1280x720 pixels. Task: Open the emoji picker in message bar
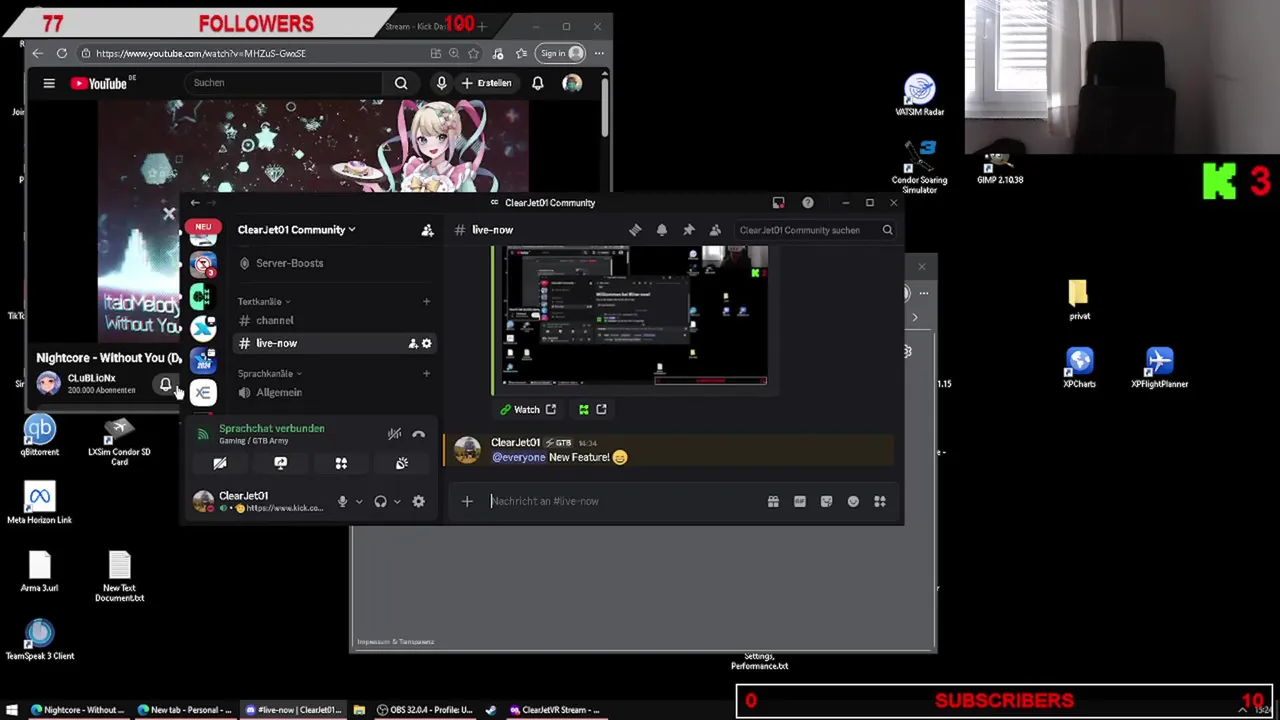click(x=853, y=501)
